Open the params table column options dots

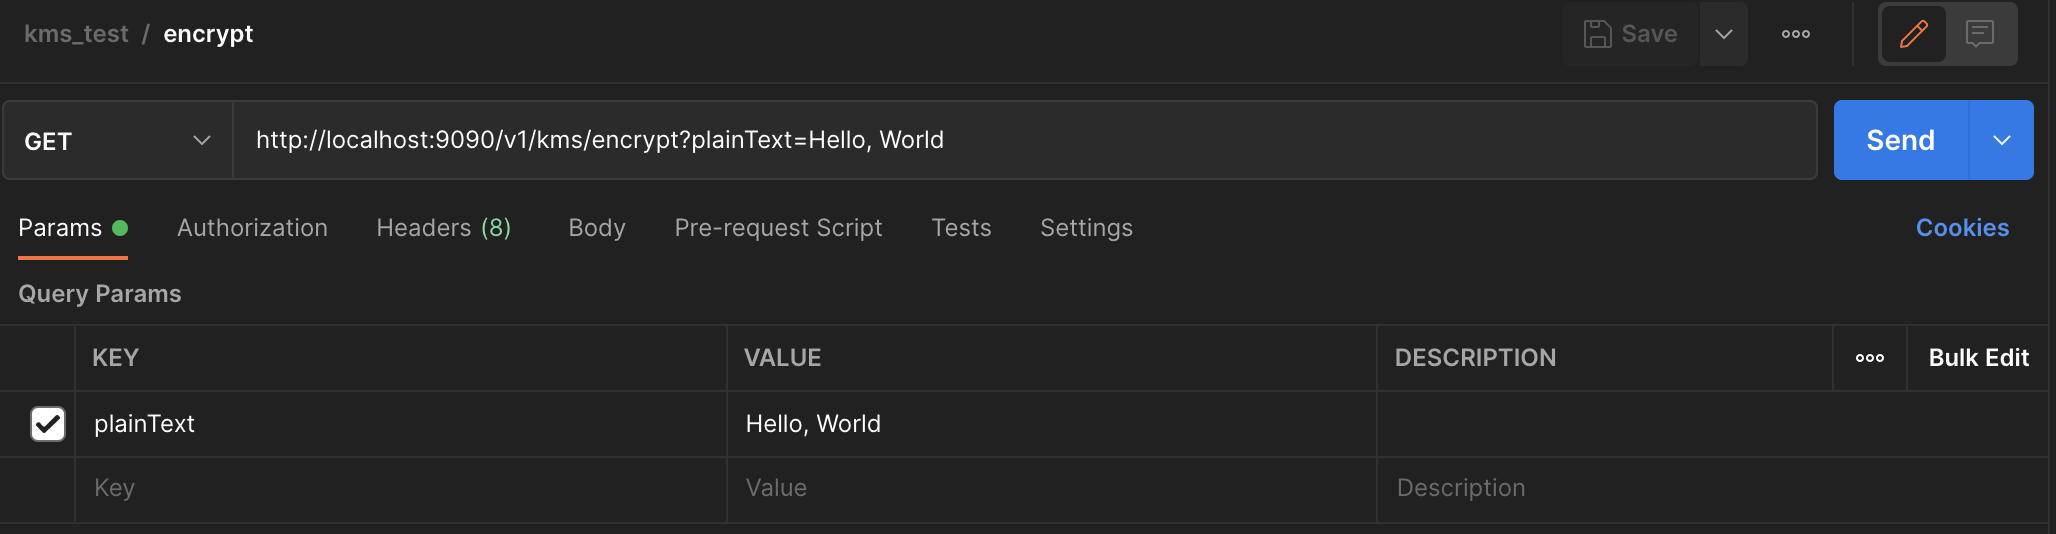pos(1869,358)
